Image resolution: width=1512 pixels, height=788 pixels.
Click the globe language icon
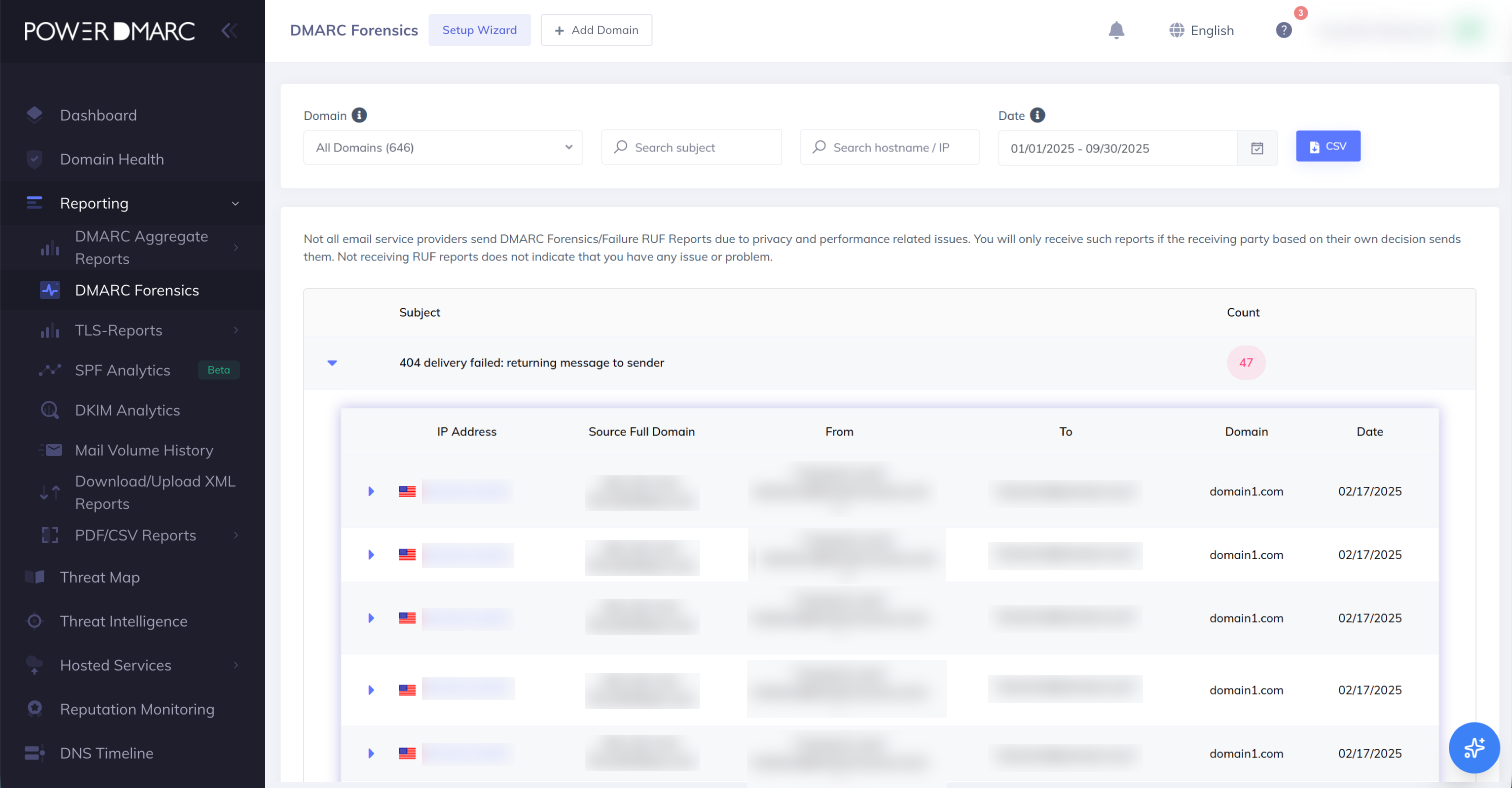[1177, 30]
